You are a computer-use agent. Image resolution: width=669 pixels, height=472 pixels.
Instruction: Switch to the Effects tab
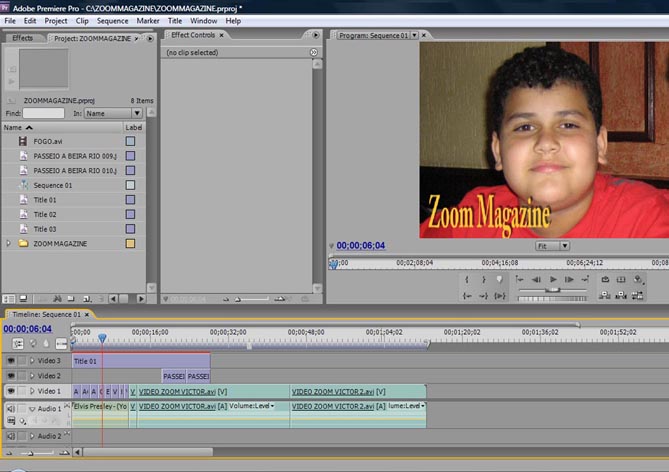[x=22, y=37]
